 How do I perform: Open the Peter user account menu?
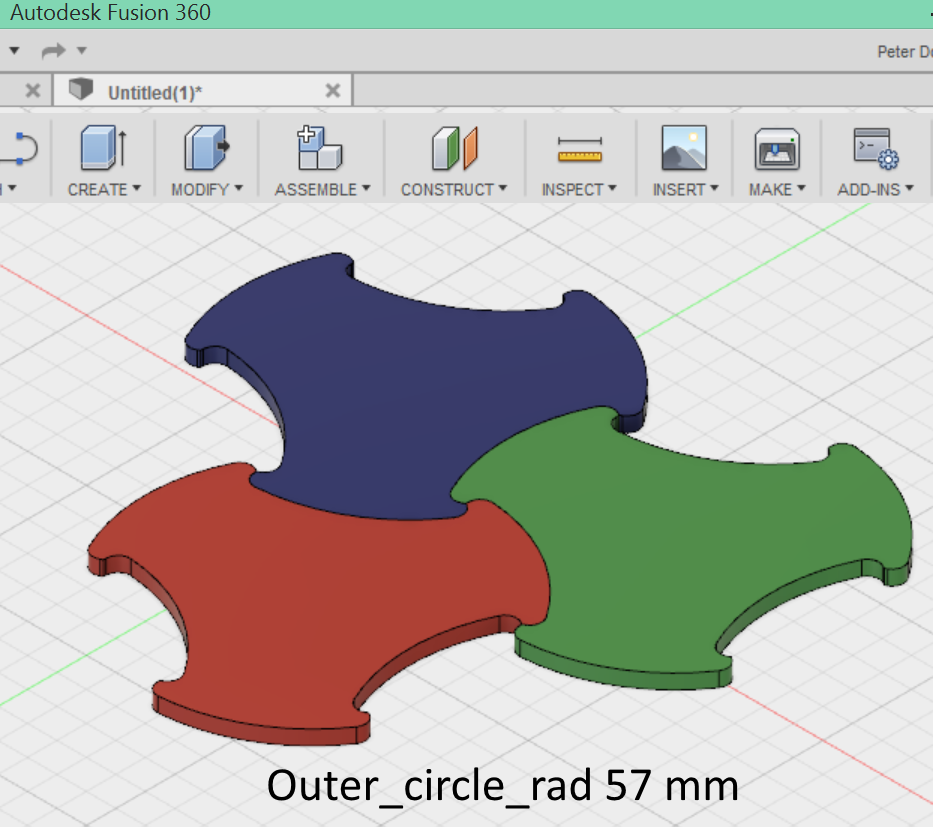point(905,51)
